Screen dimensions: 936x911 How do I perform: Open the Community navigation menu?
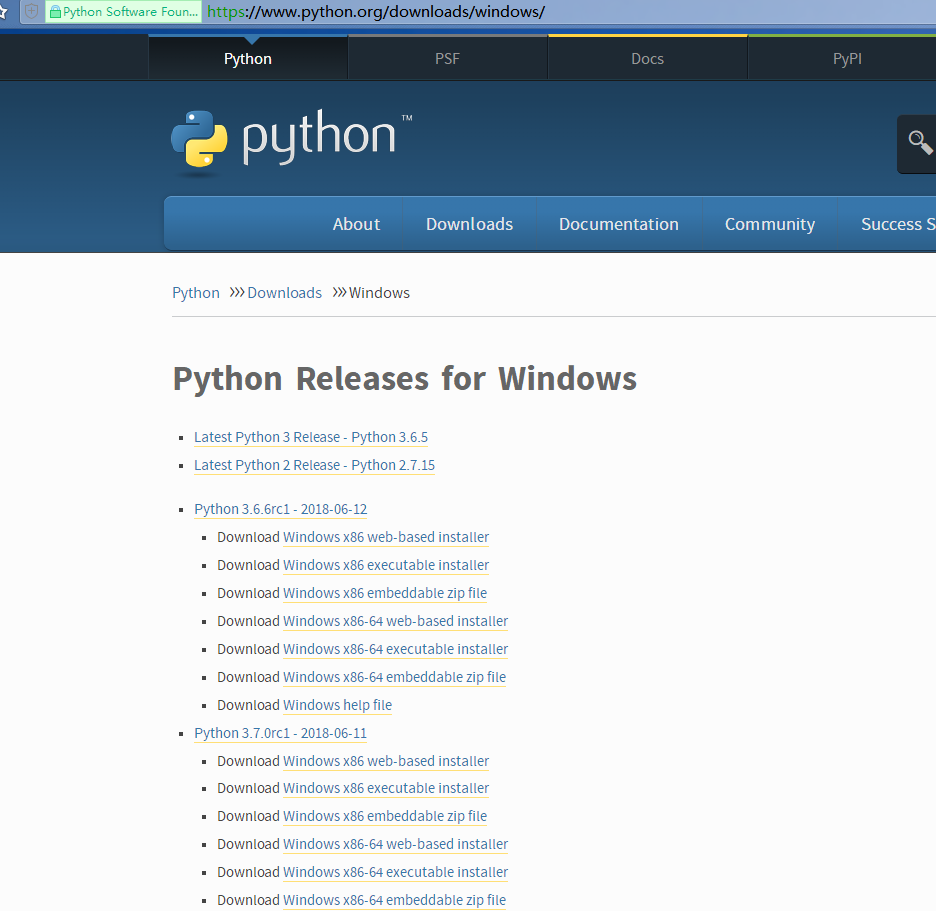(769, 224)
